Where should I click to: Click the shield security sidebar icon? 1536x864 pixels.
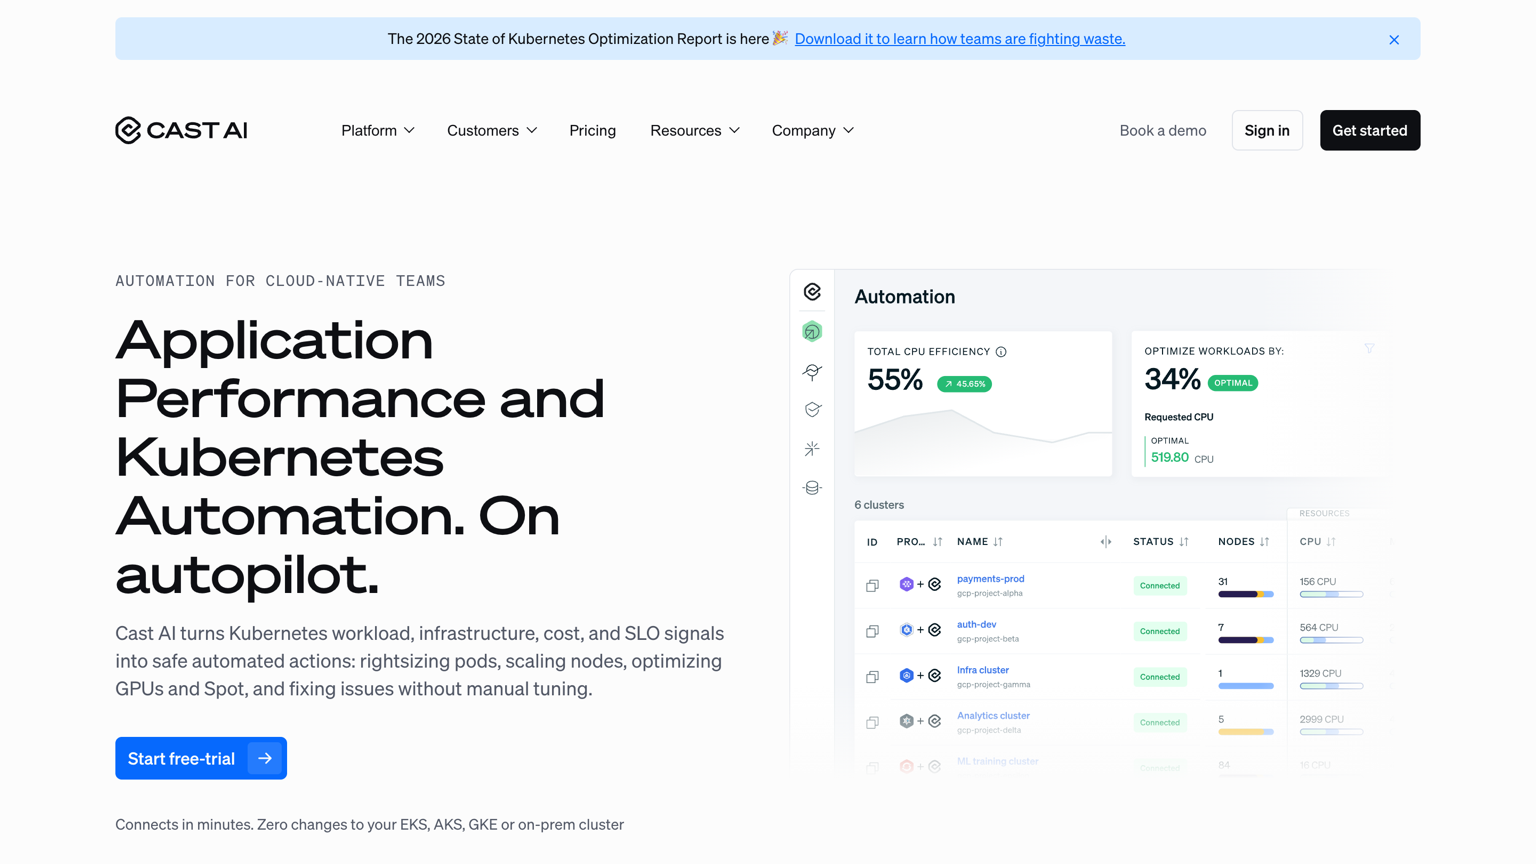tap(812, 410)
